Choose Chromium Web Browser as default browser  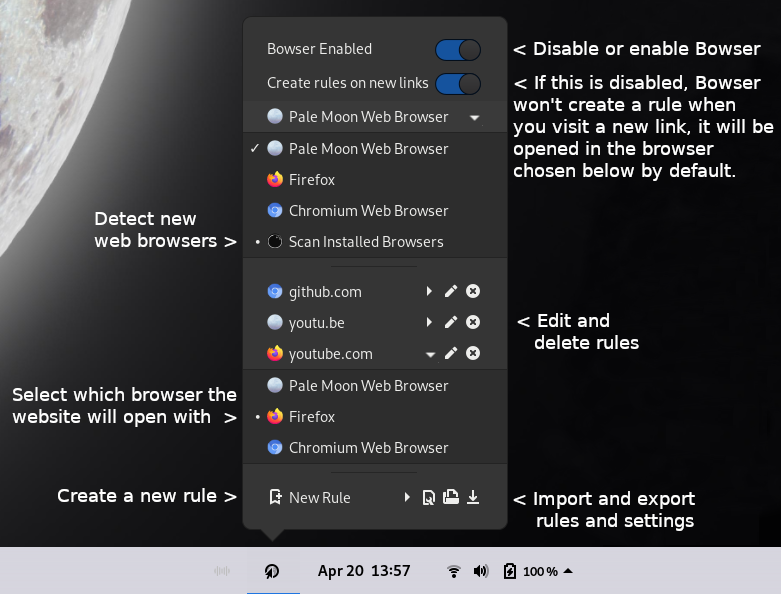tap(375, 211)
